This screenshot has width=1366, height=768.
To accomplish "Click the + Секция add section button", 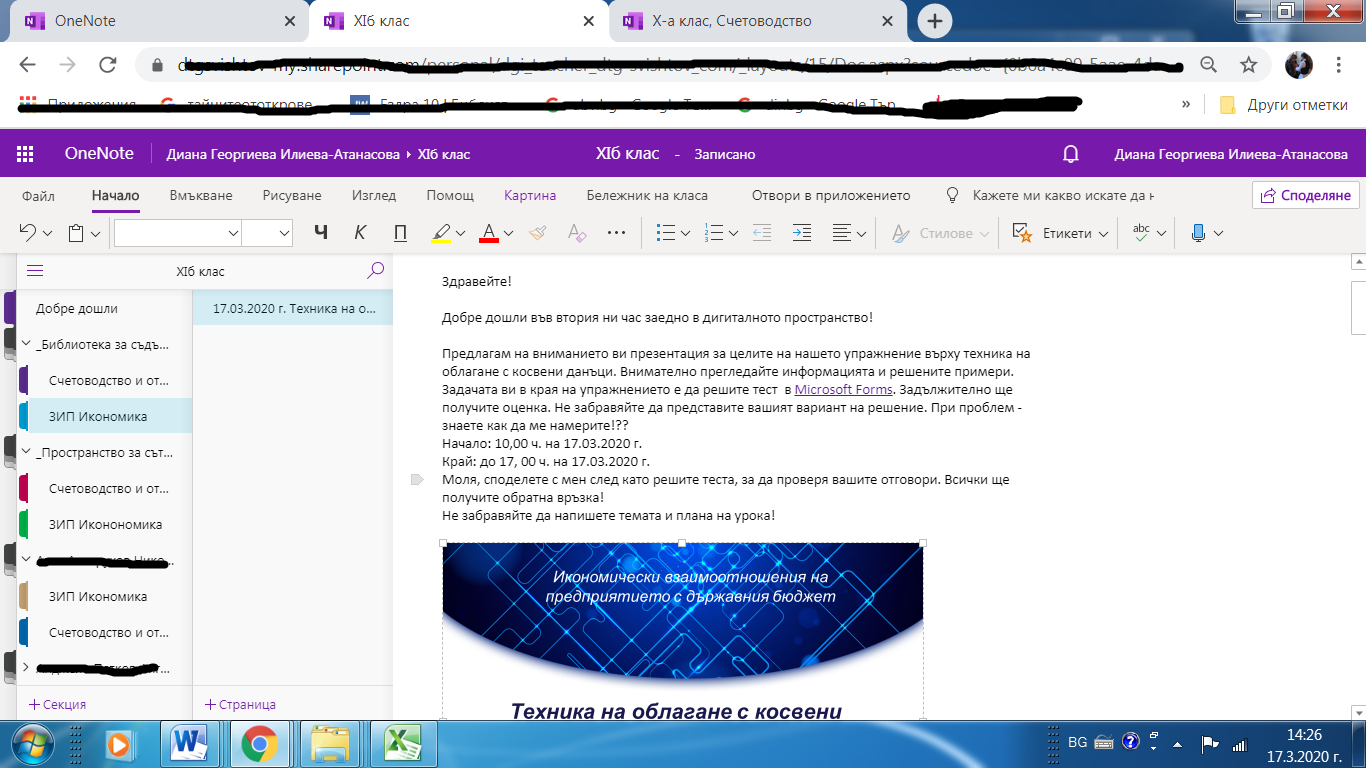I will click(x=58, y=704).
